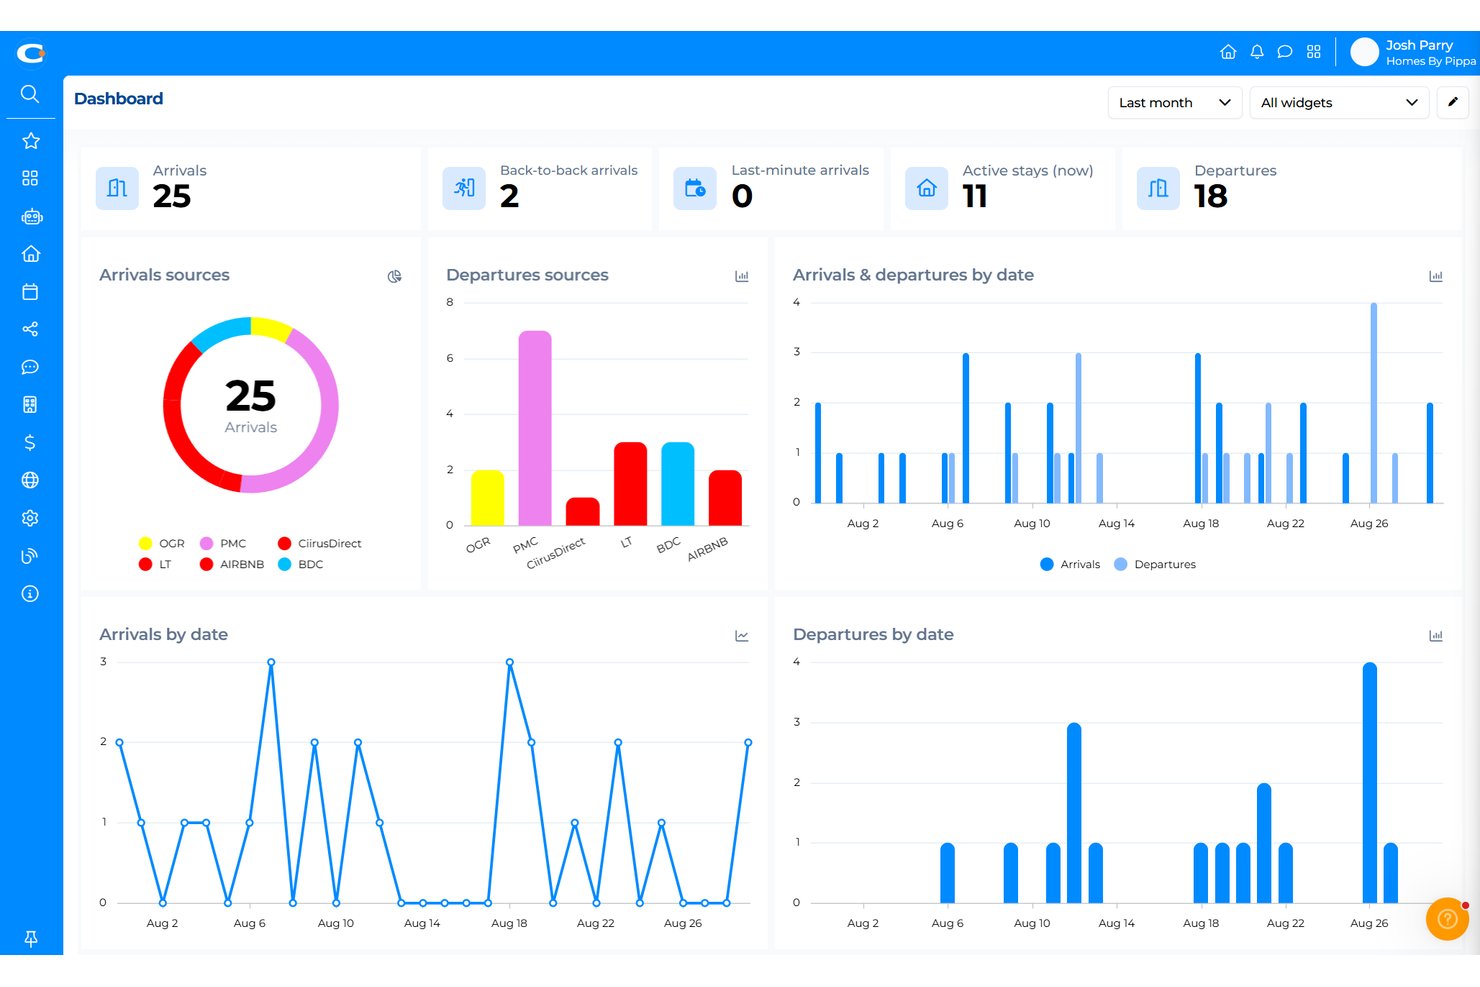
Task: Open the Last month date range dropdown
Action: (1175, 103)
